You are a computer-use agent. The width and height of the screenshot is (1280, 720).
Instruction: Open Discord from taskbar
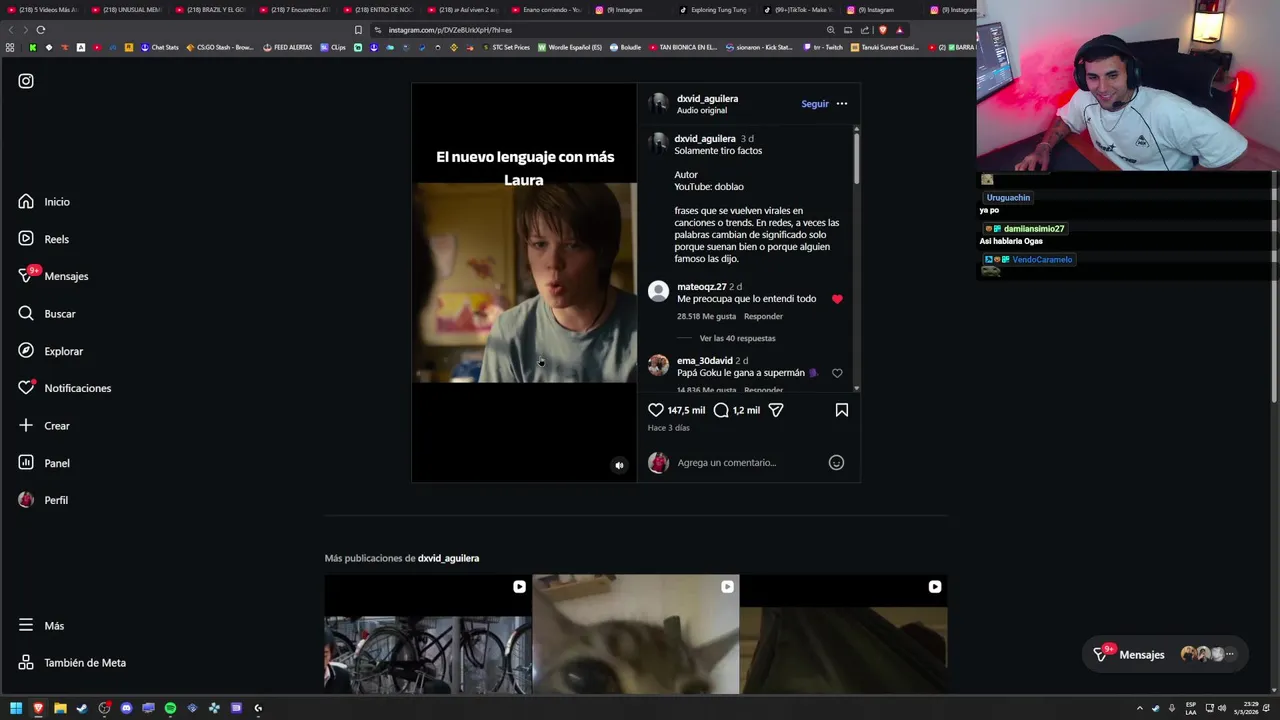pos(126,708)
